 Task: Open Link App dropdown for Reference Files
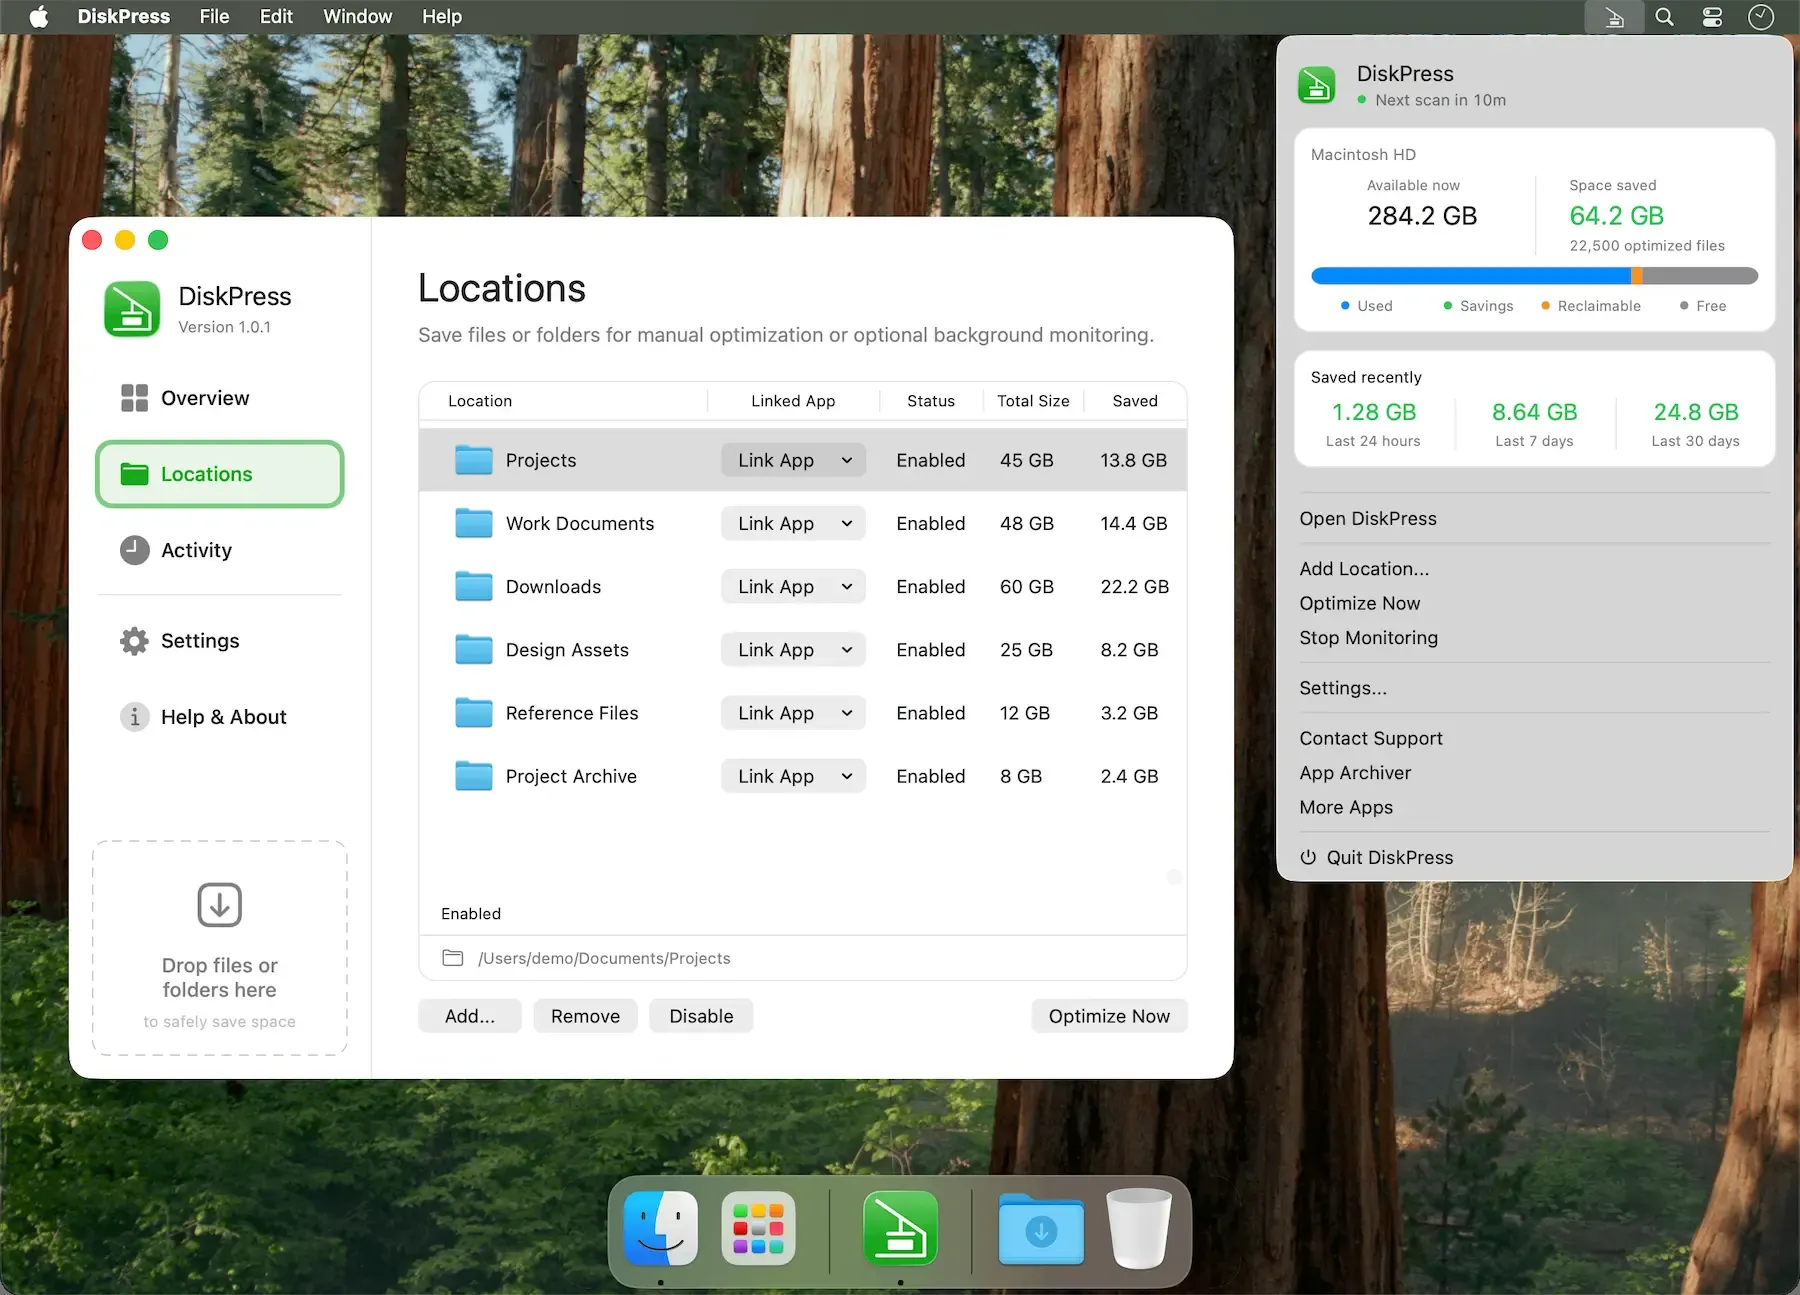793,713
